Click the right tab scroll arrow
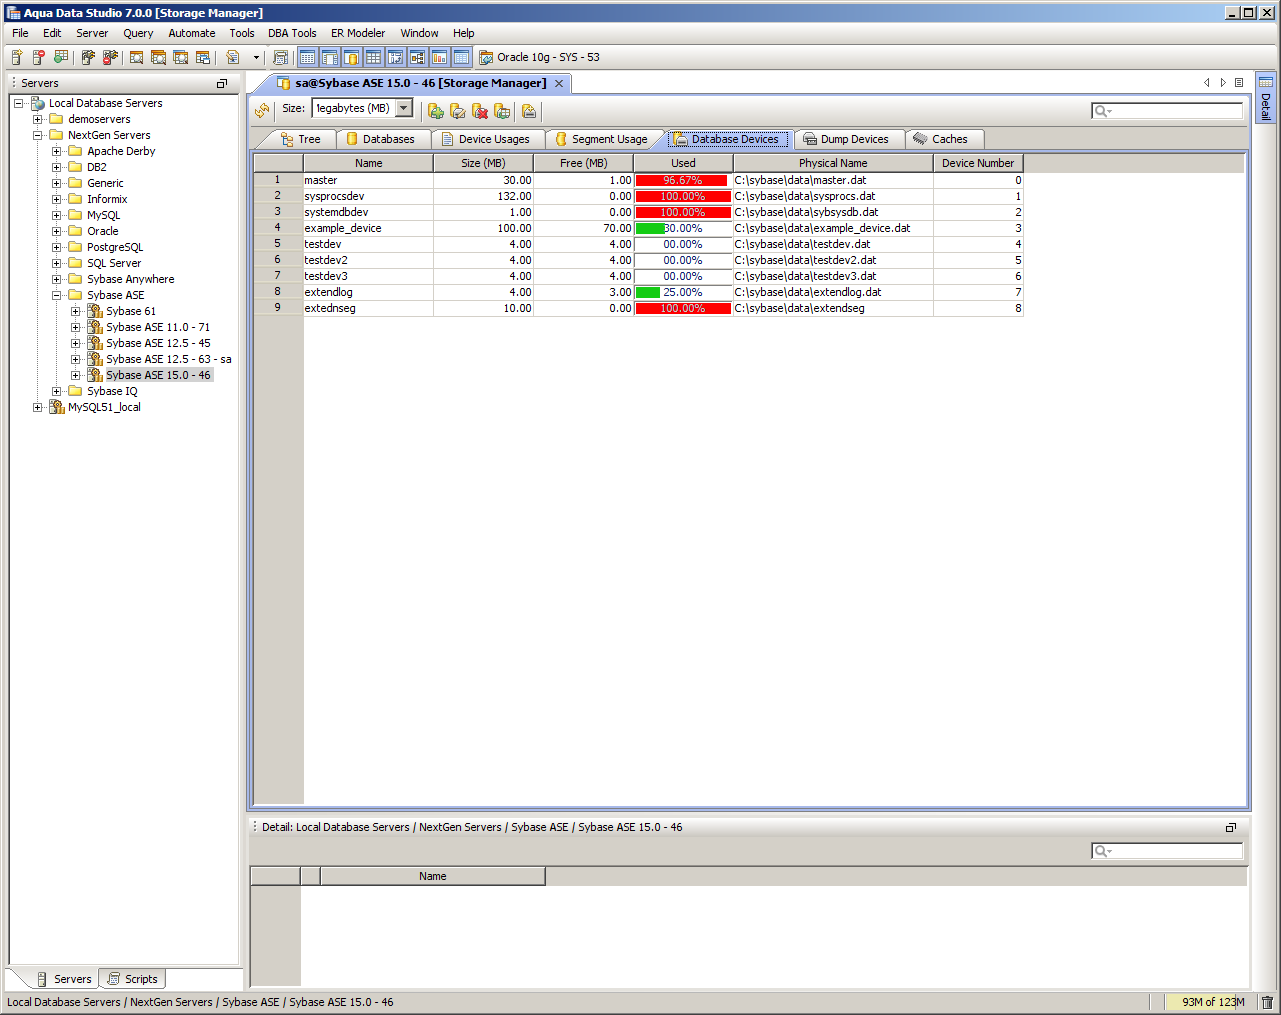 click(x=1223, y=83)
